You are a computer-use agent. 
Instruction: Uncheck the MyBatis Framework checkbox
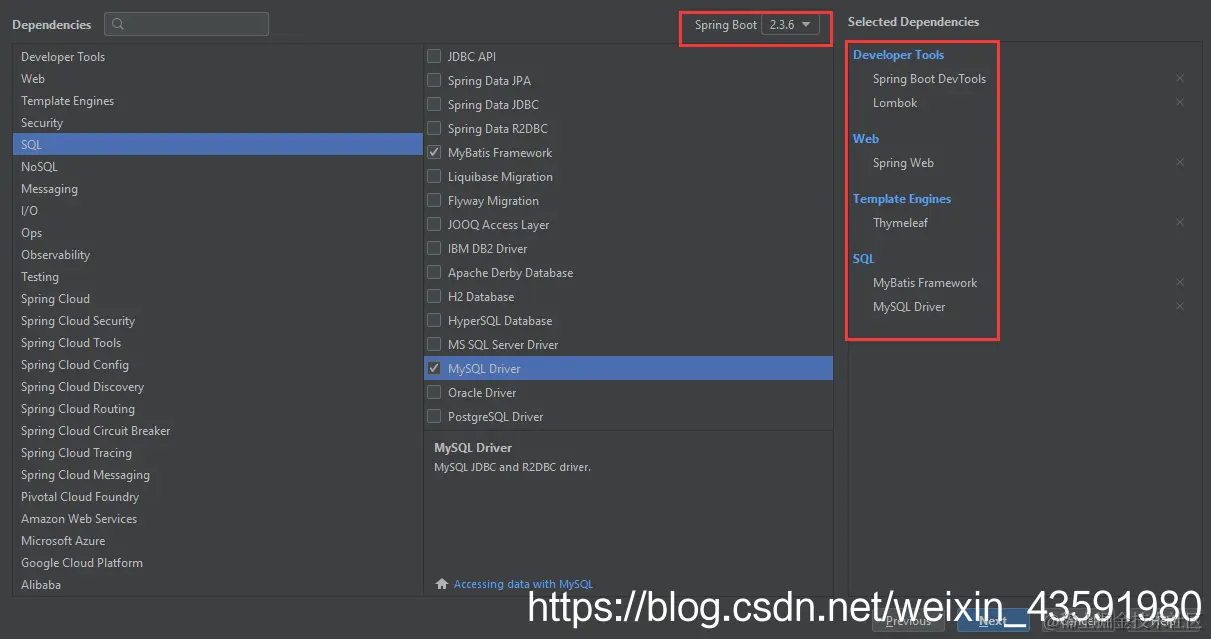coord(434,152)
